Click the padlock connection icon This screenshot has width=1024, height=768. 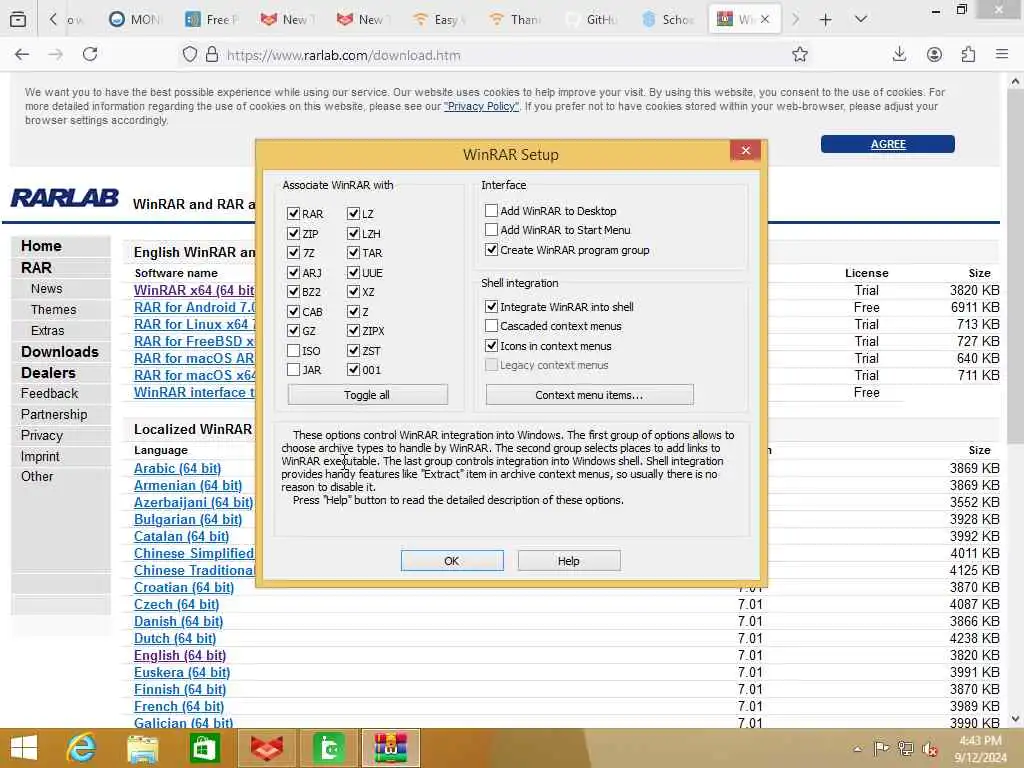click(x=212, y=54)
